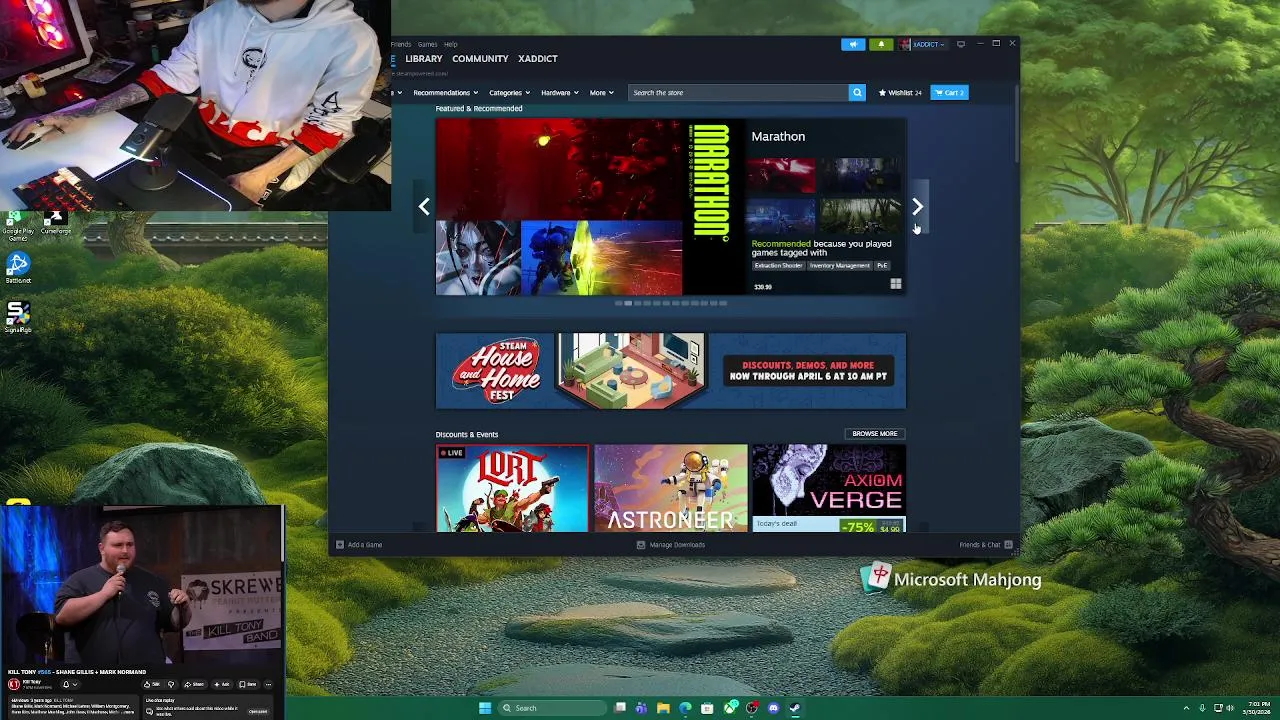Image resolution: width=1280 pixels, height=720 pixels.
Task: Click YouTube video Share button
Action: [195, 684]
